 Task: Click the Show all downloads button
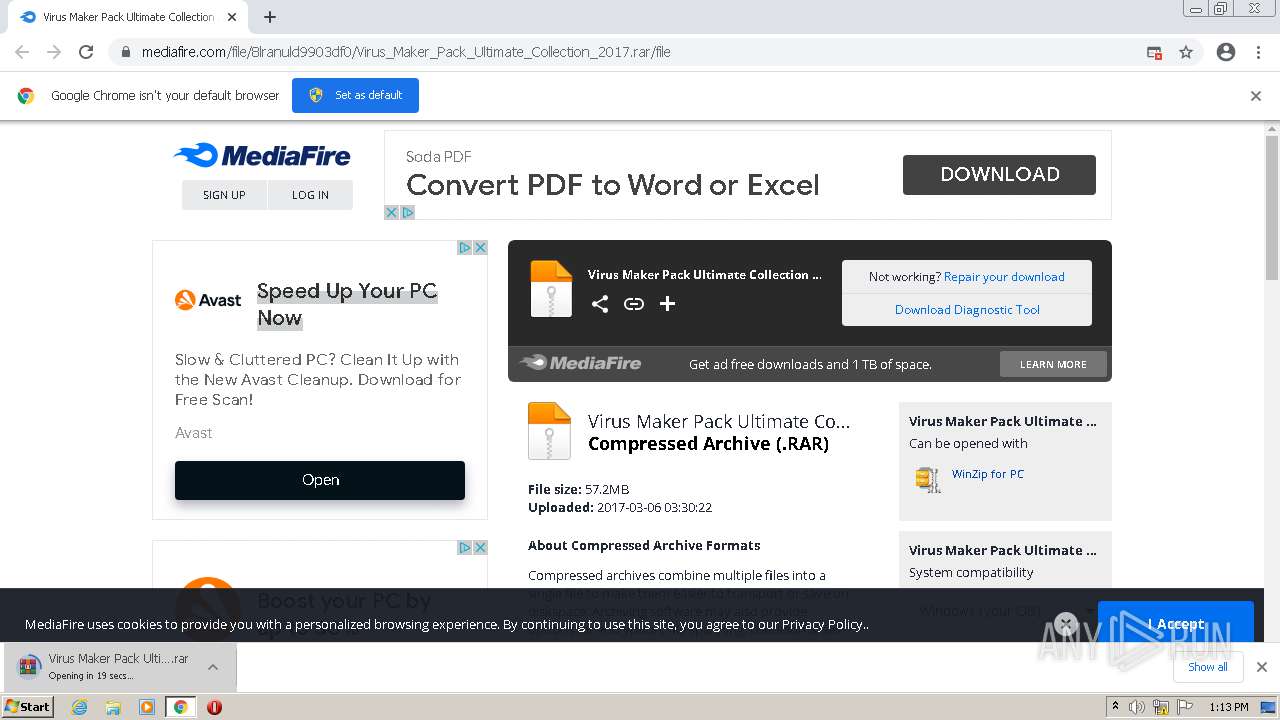[1208, 667]
